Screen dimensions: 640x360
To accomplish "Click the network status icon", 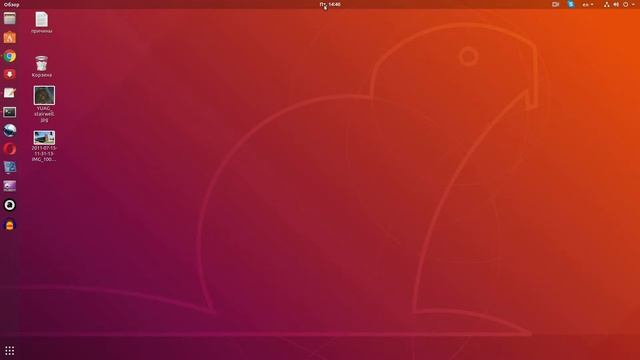I will (x=607, y=4).
